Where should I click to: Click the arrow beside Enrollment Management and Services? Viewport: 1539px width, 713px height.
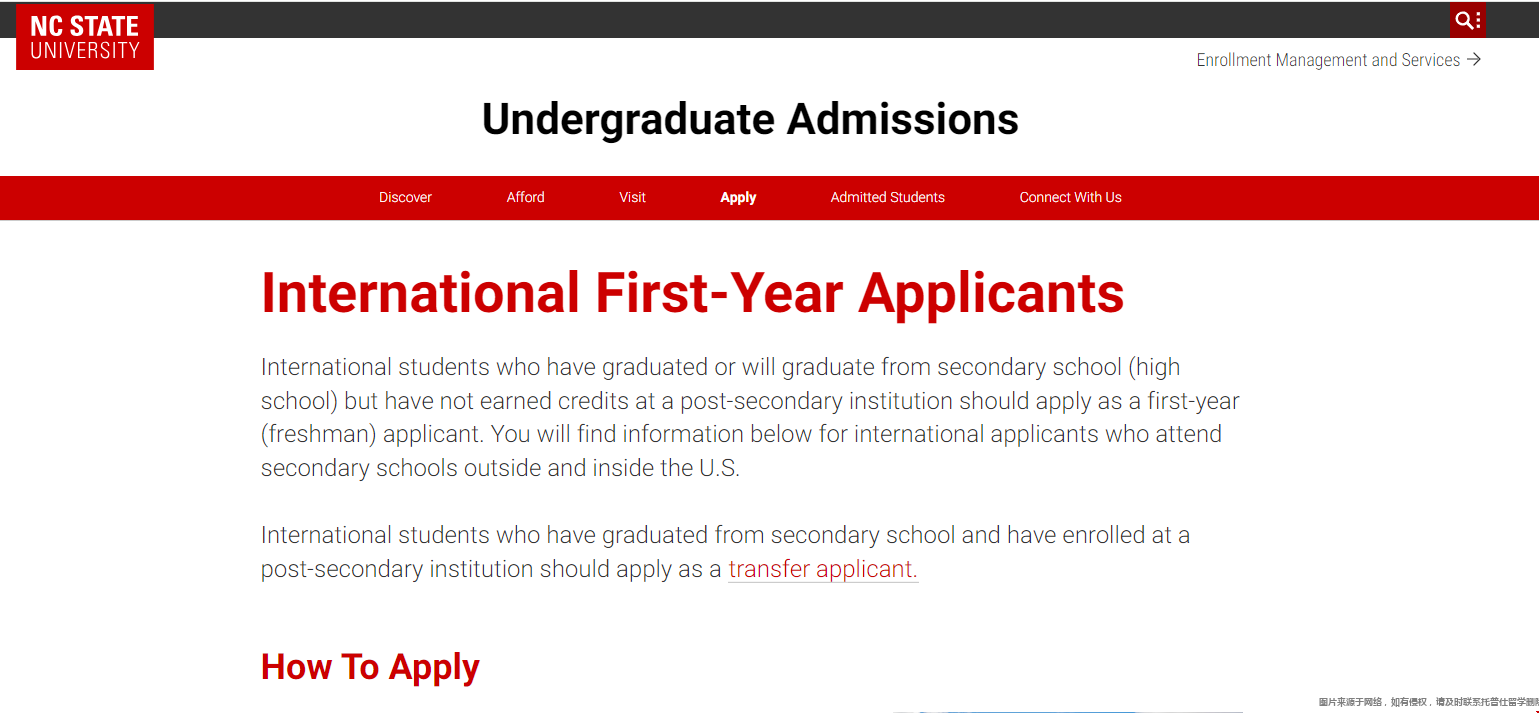pyautogui.click(x=1474, y=60)
